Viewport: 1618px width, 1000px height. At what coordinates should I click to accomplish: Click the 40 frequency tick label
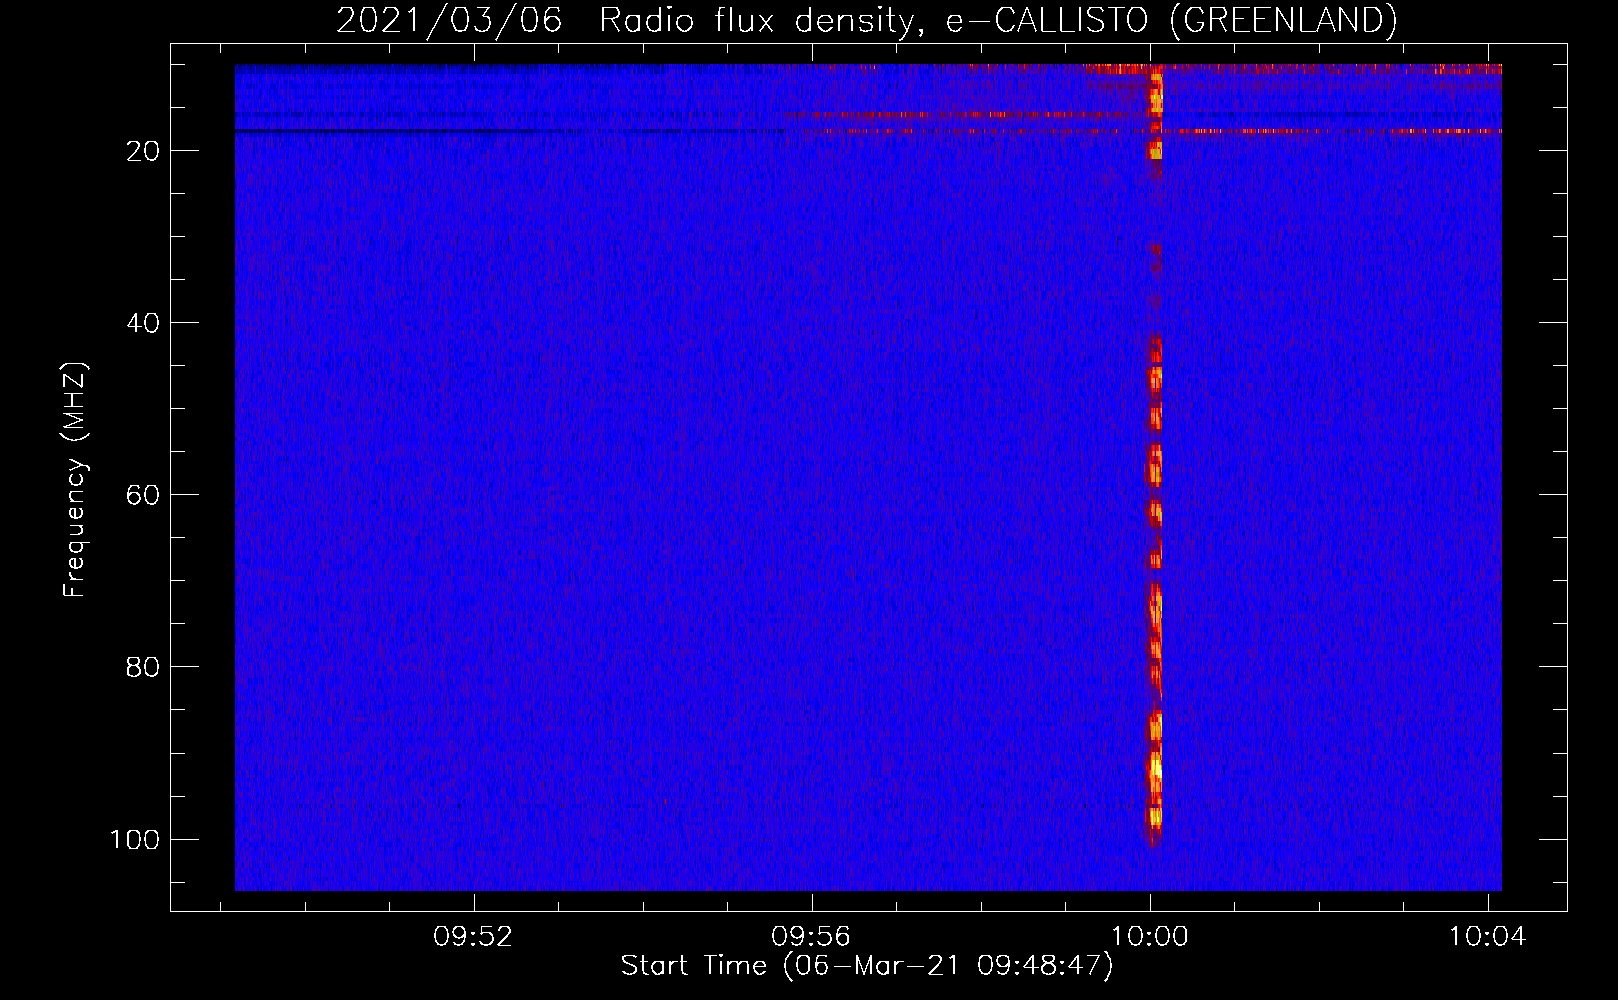point(143,323)
